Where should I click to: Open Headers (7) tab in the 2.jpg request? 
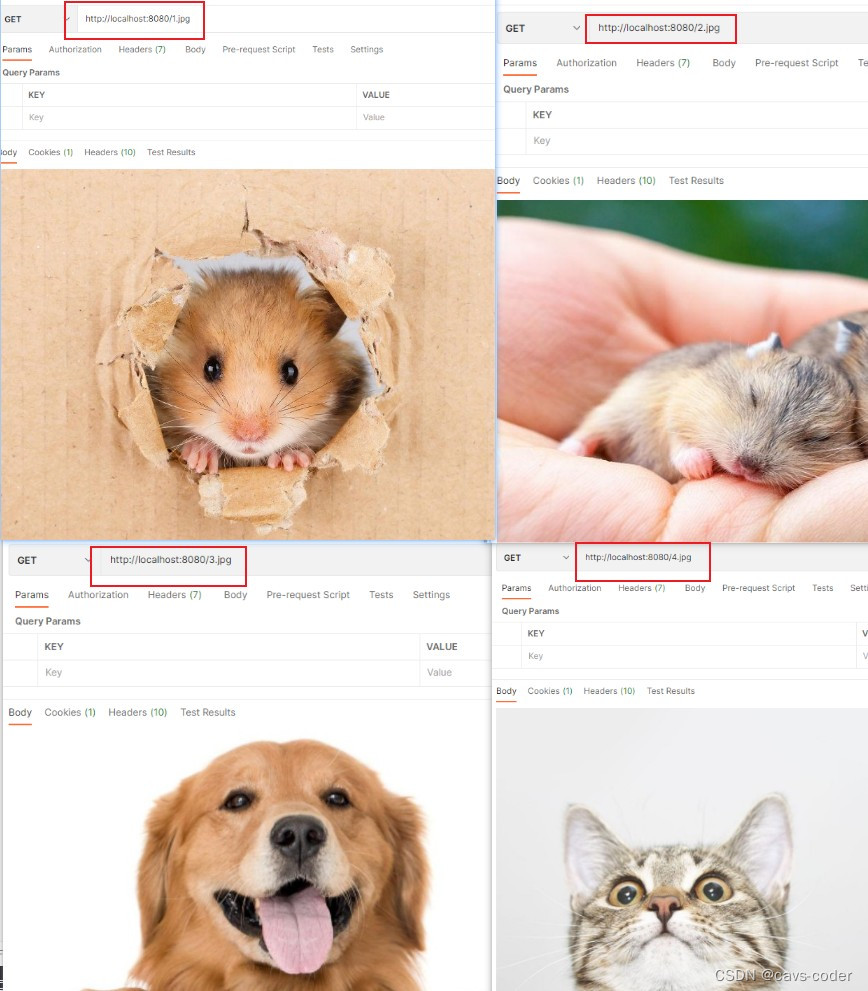click(663, 63)
